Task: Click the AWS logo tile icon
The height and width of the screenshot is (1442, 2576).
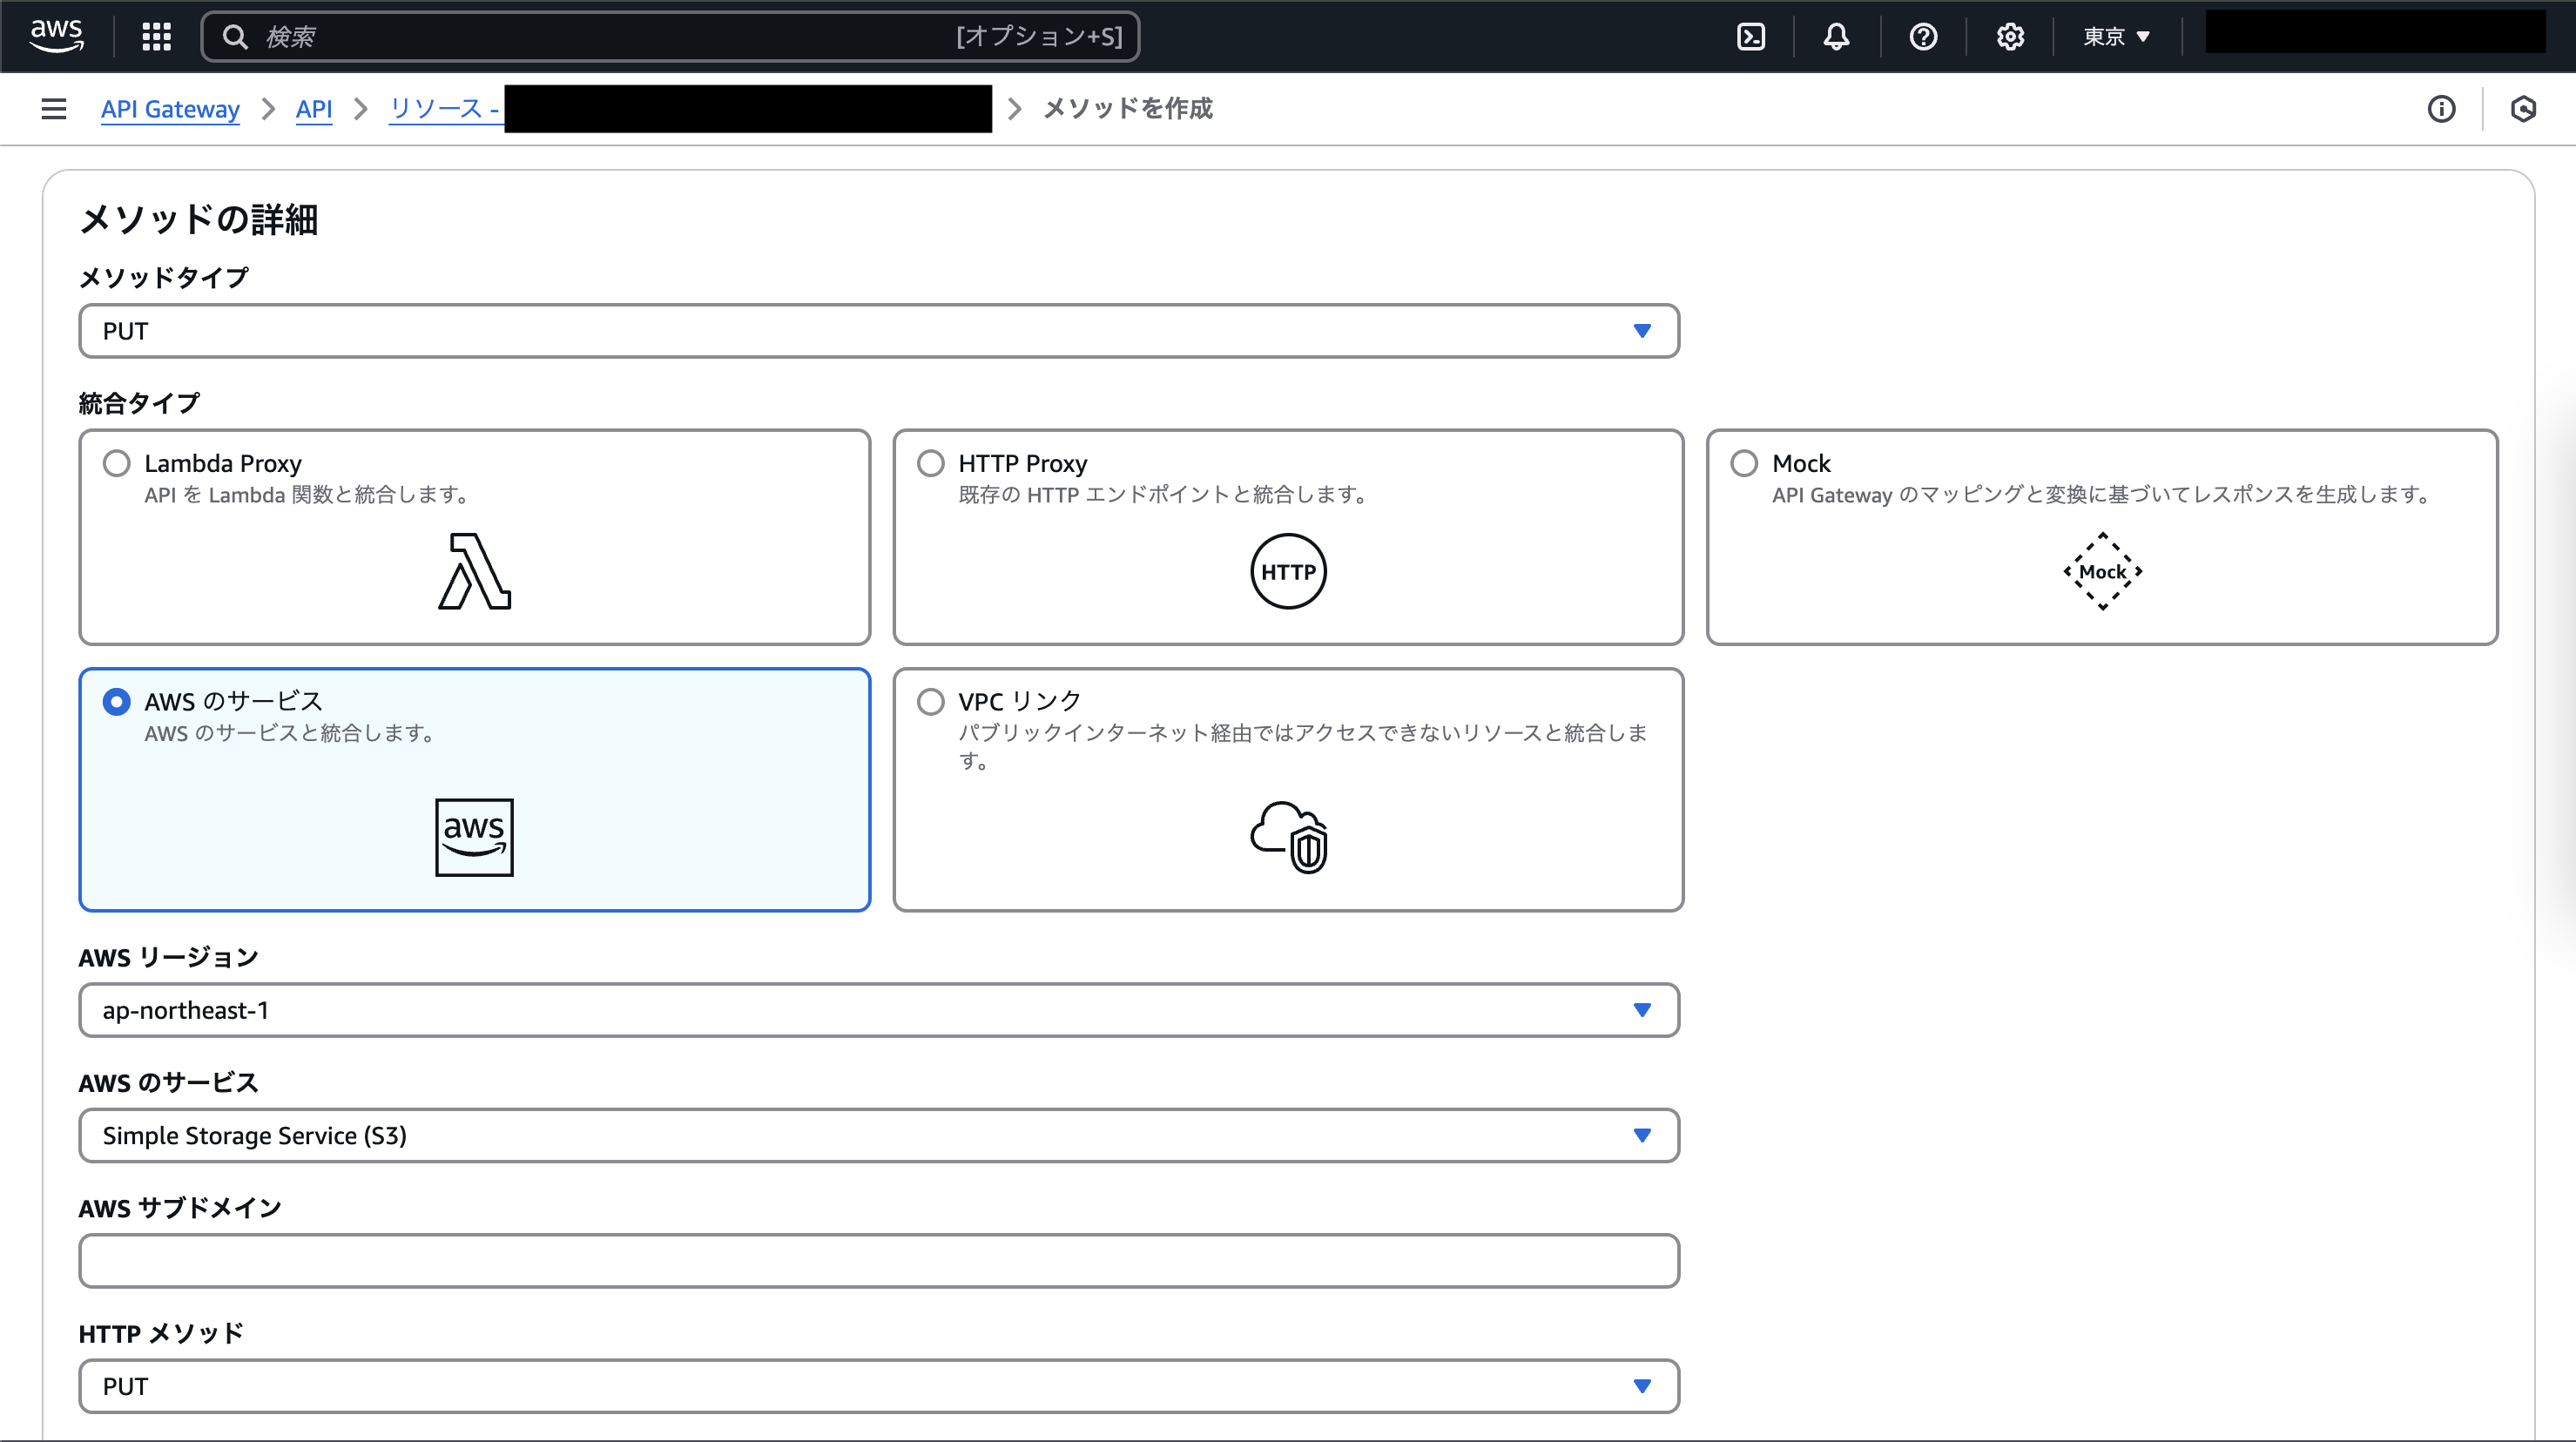Action: [474, 837]
